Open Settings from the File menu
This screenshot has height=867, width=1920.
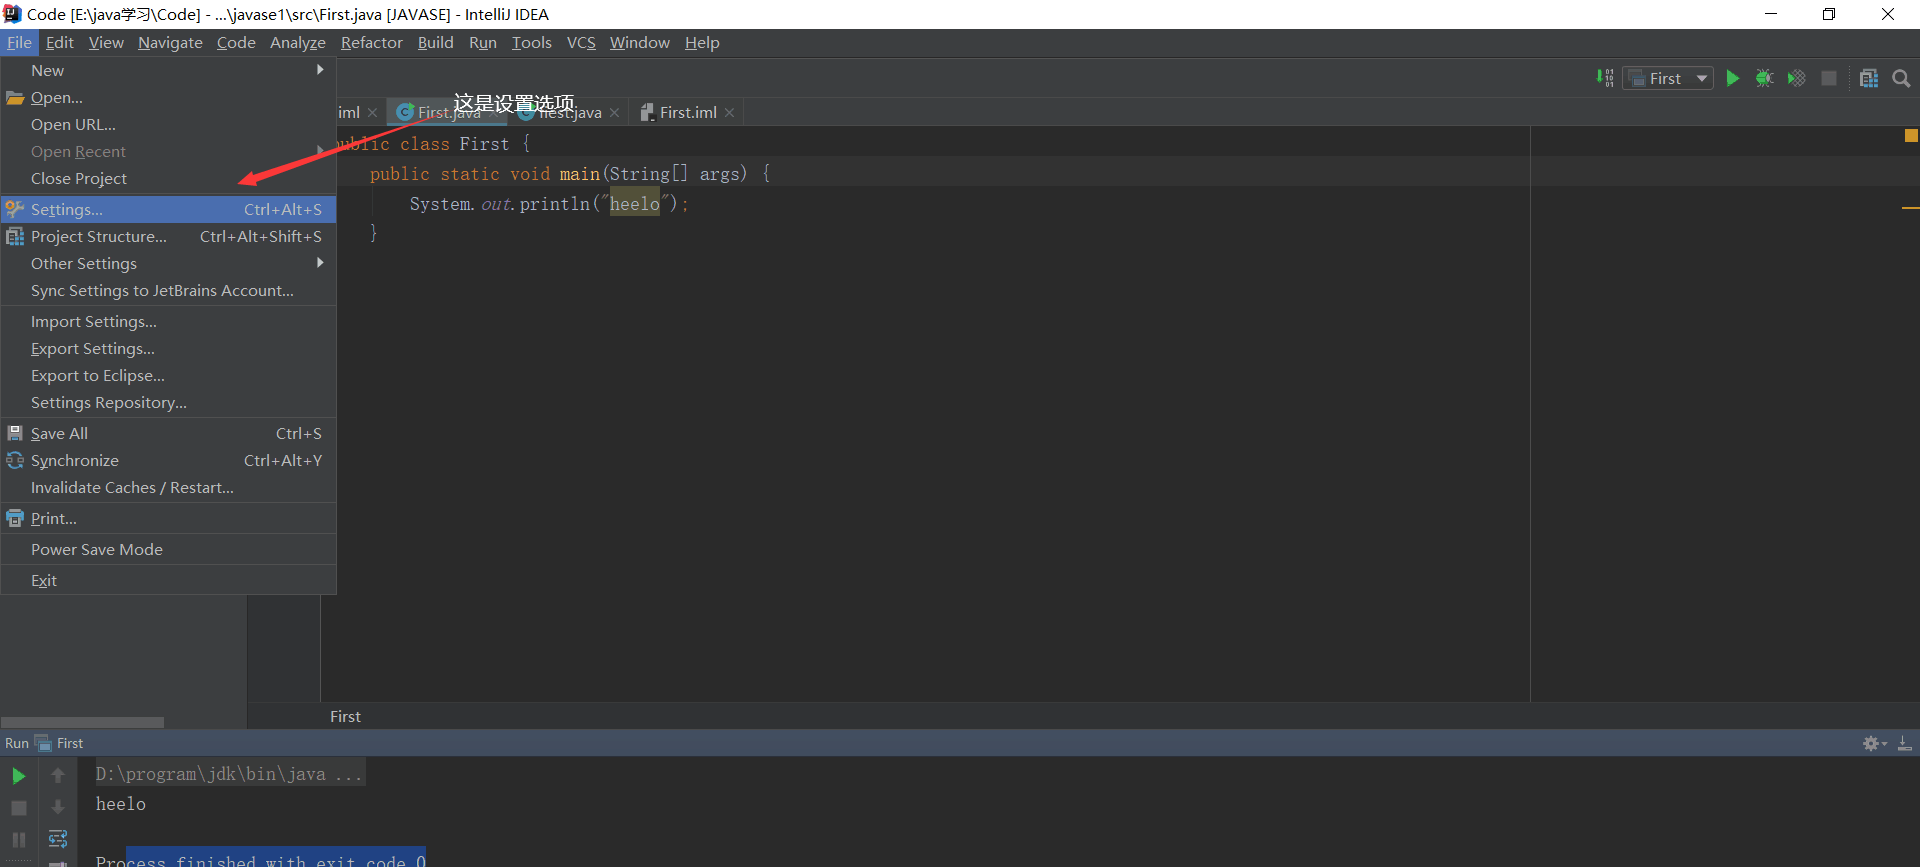coord(168,209)
